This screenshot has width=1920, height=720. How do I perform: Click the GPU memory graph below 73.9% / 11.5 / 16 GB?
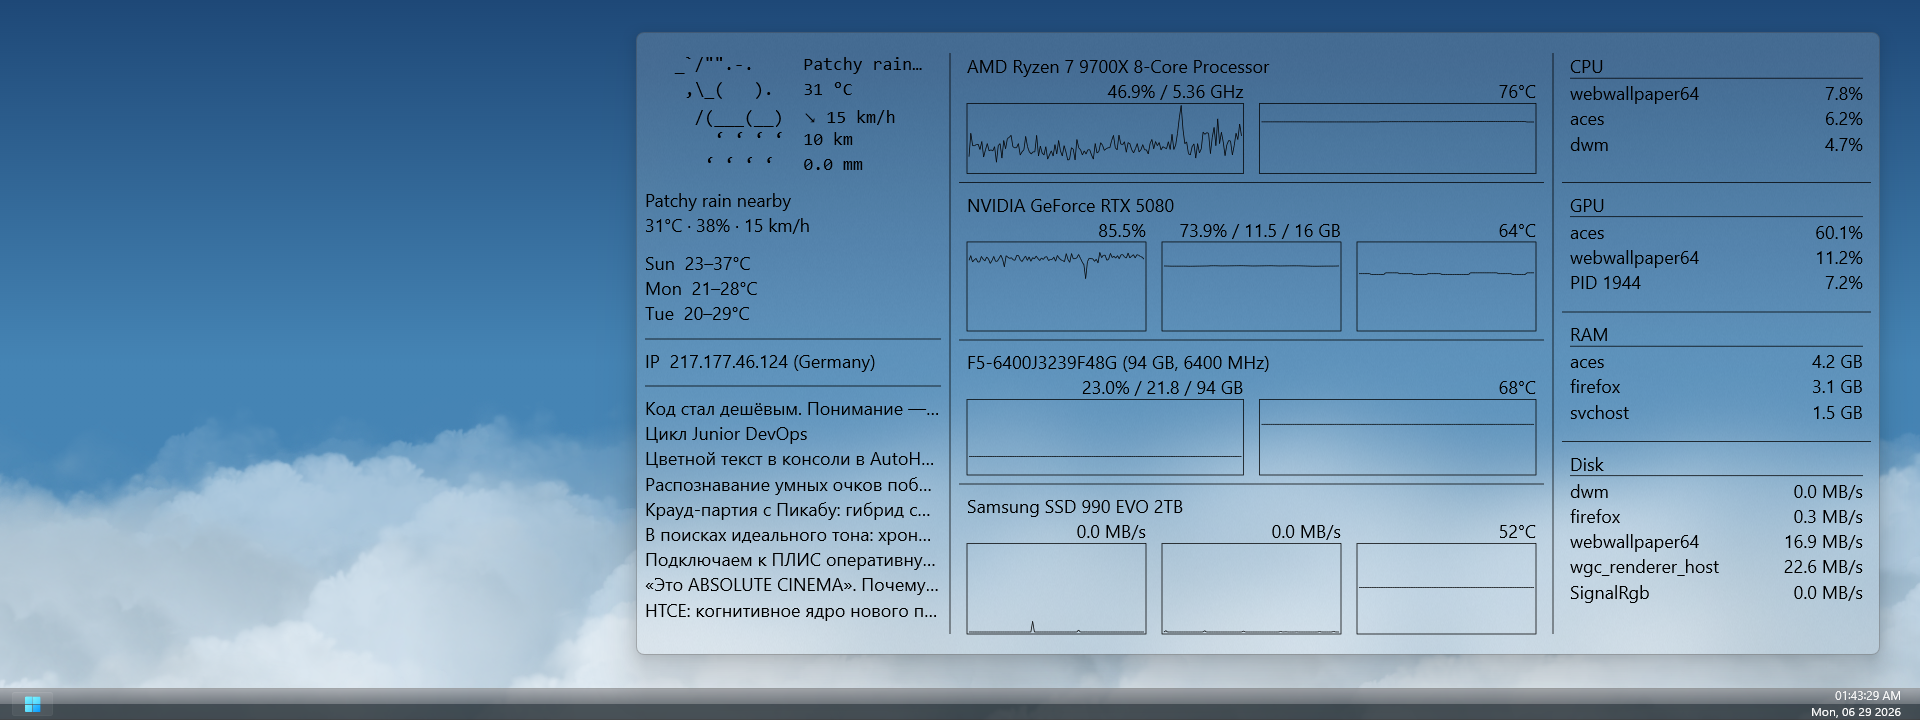click(1251, 286)
